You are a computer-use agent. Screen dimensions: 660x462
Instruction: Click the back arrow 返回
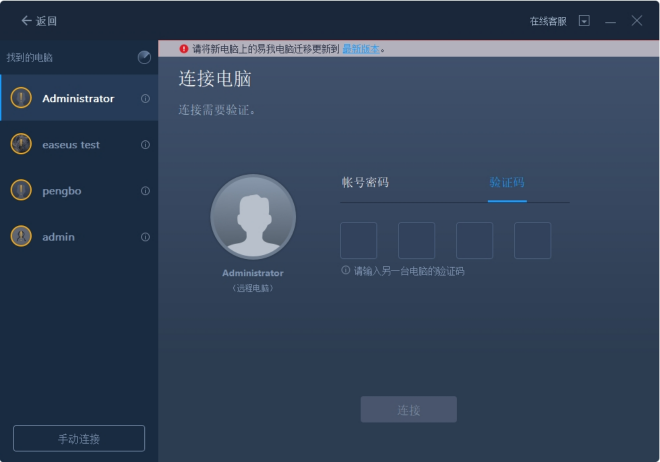pos(38,21)
